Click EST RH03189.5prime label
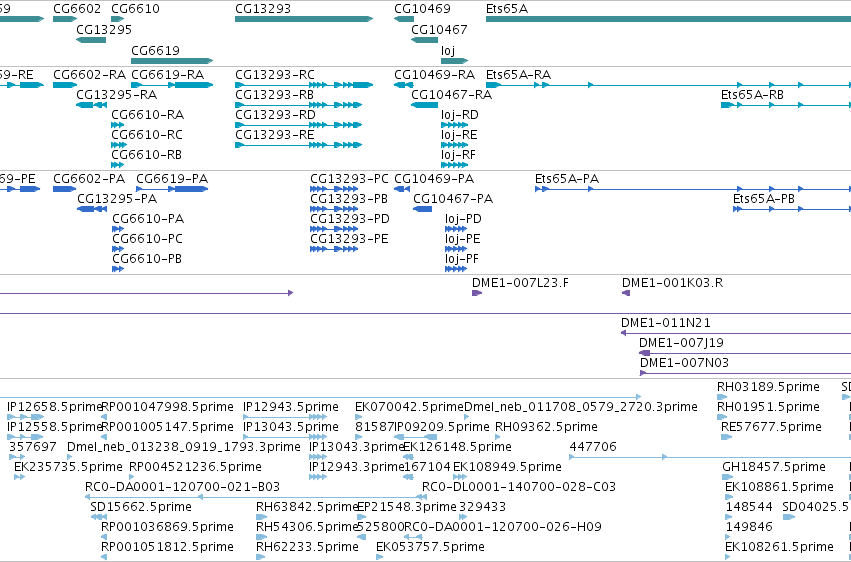The width and height of the screenshot is (851, 562). [769, 386]
